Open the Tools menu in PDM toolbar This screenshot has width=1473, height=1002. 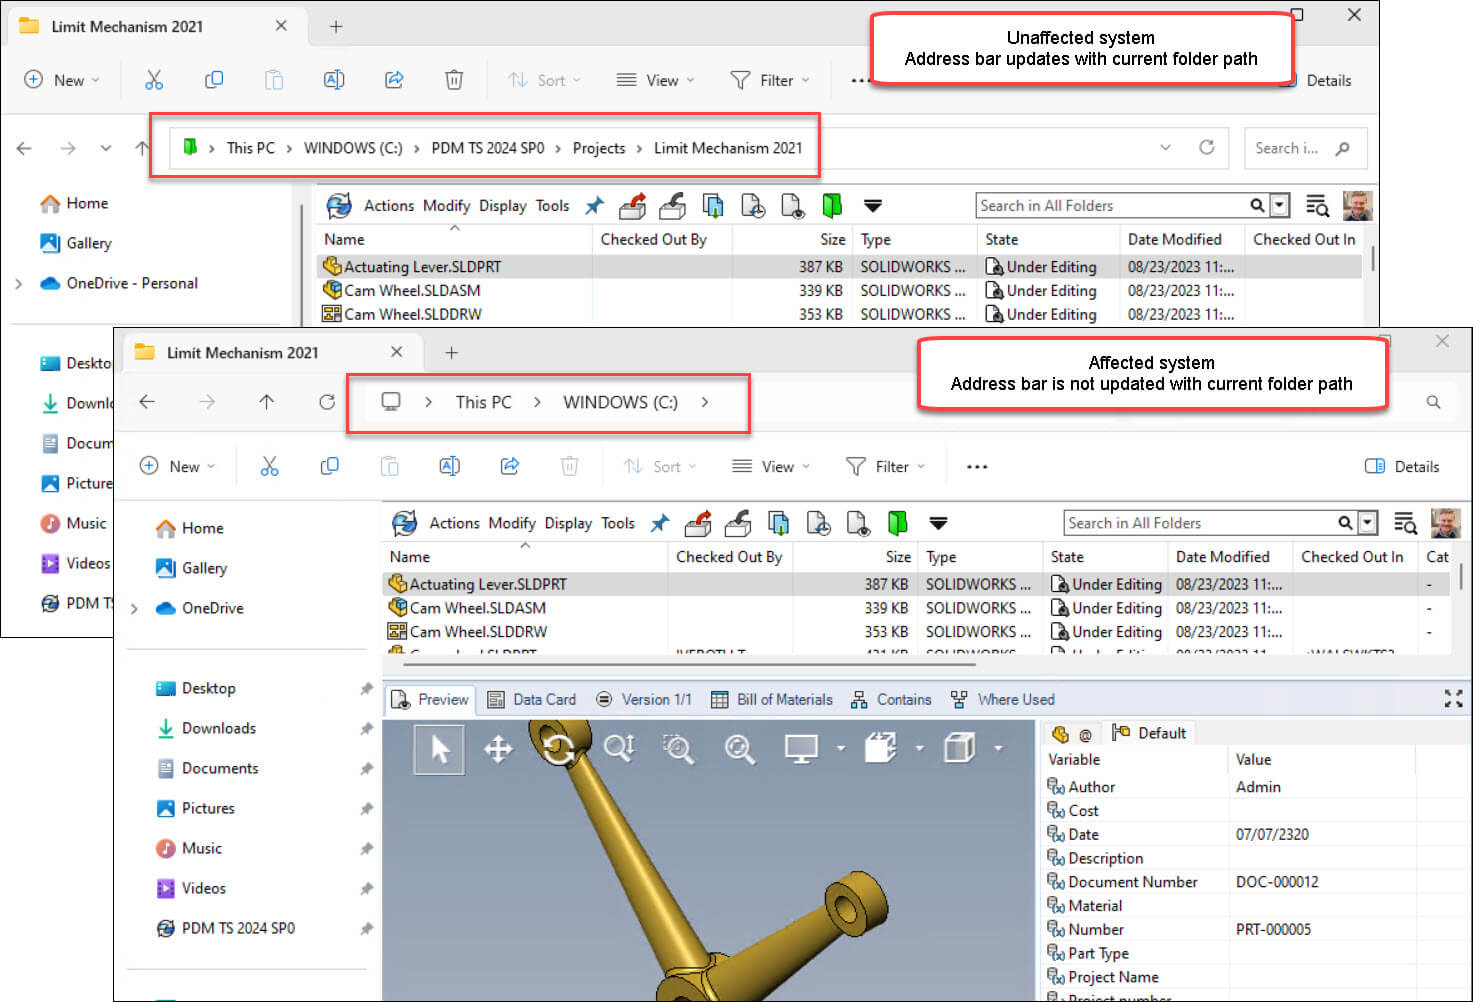[617, 523]
